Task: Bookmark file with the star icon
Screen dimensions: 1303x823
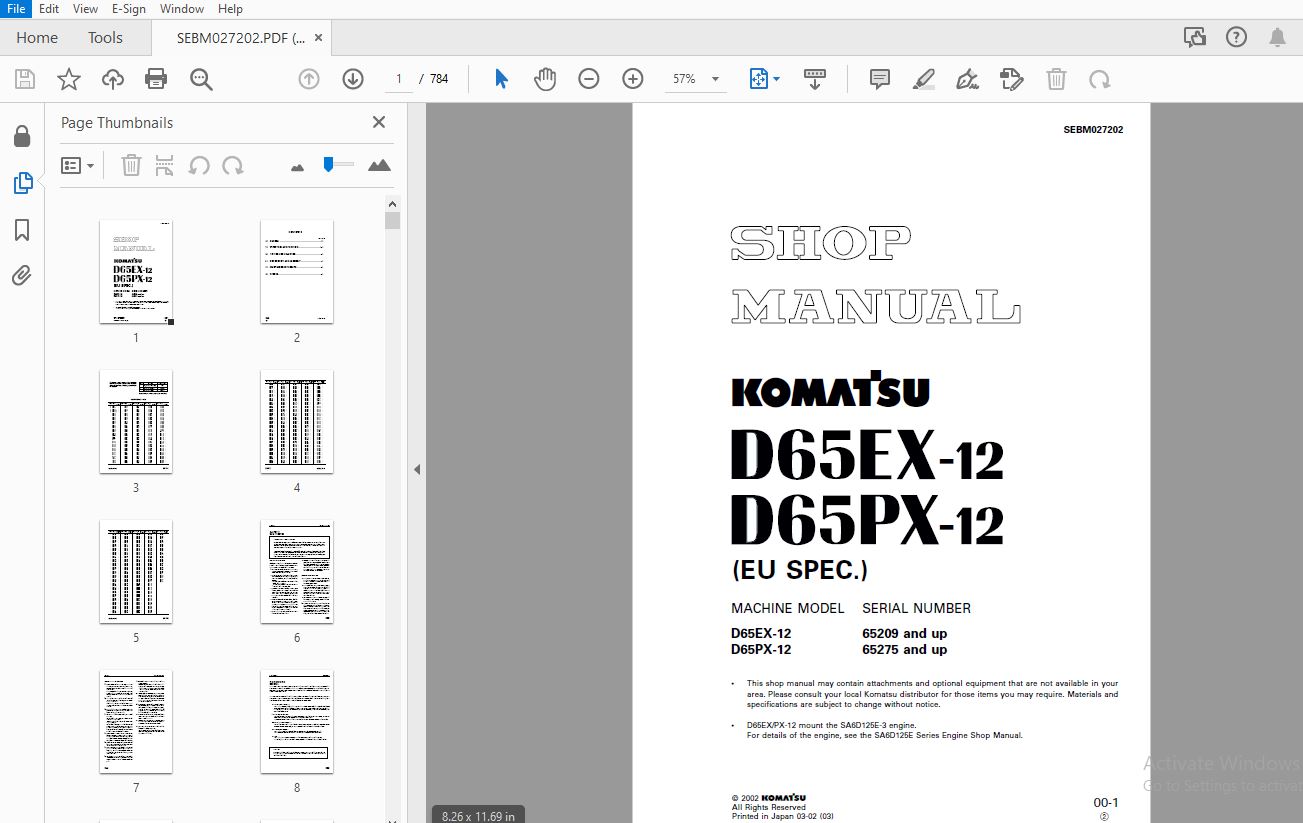Action: coord(68,80)
